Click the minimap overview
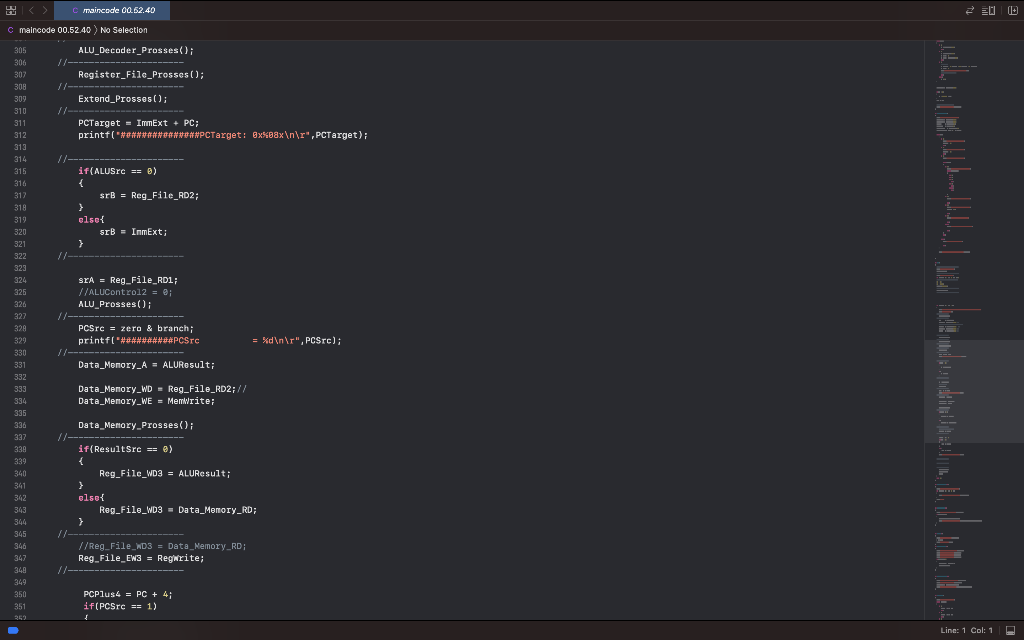 974,330
